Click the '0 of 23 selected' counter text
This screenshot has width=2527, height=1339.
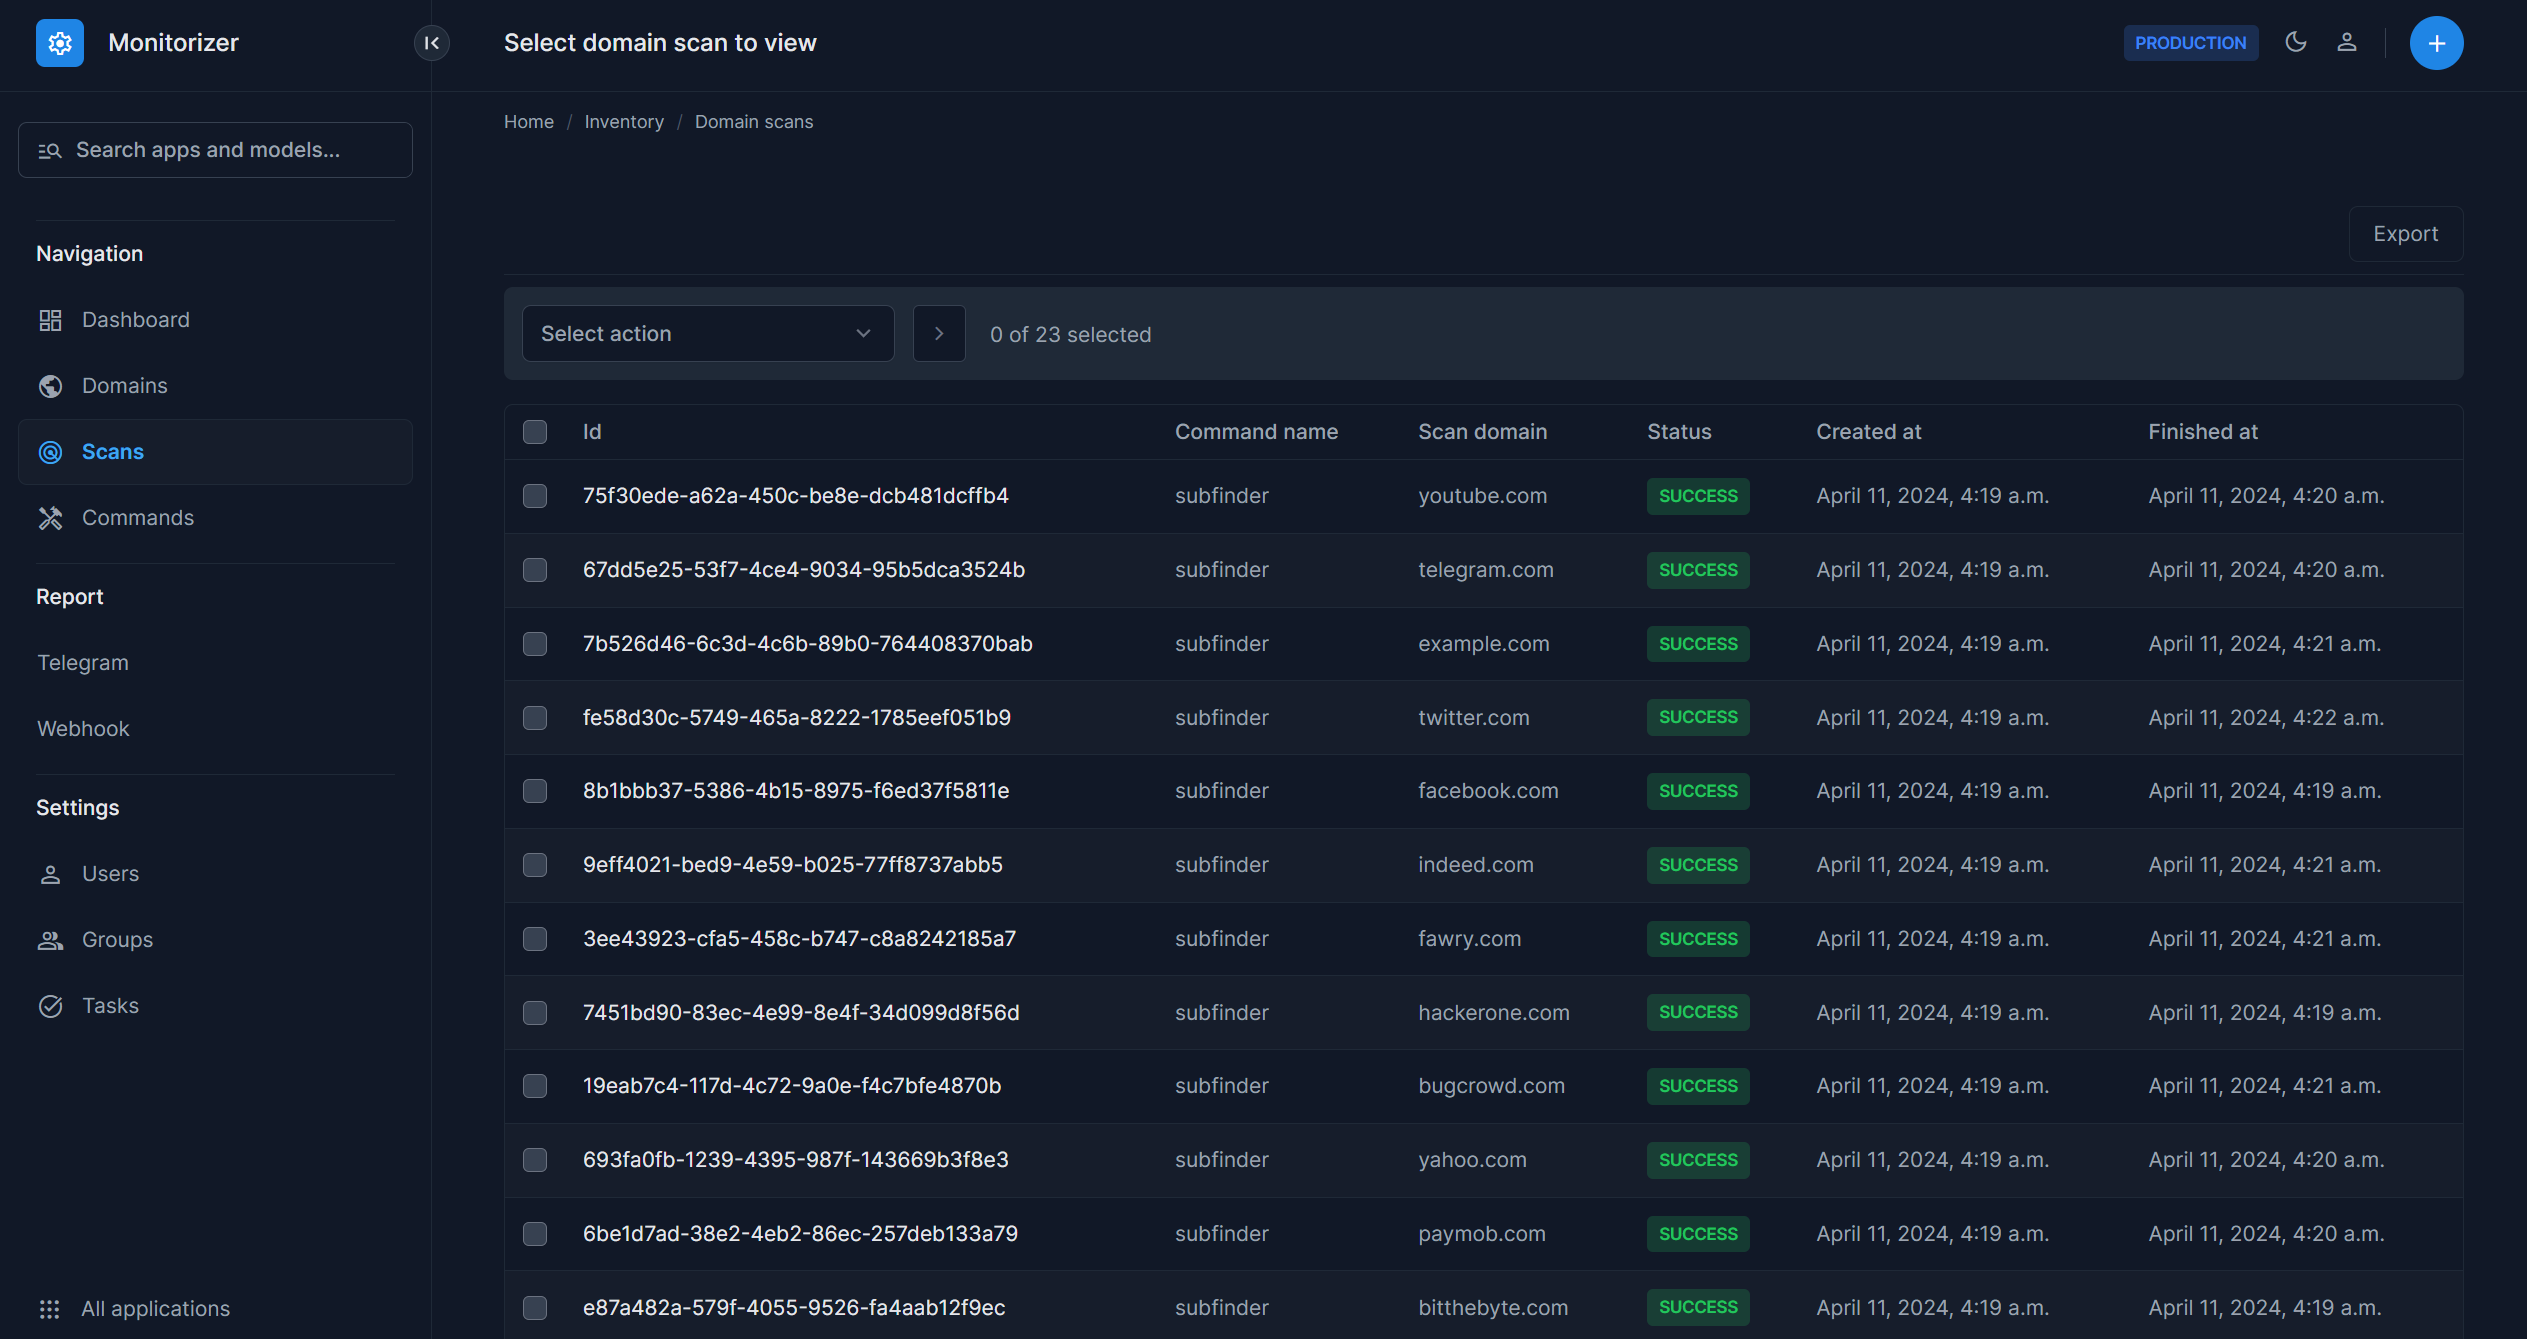point(1070,335)
